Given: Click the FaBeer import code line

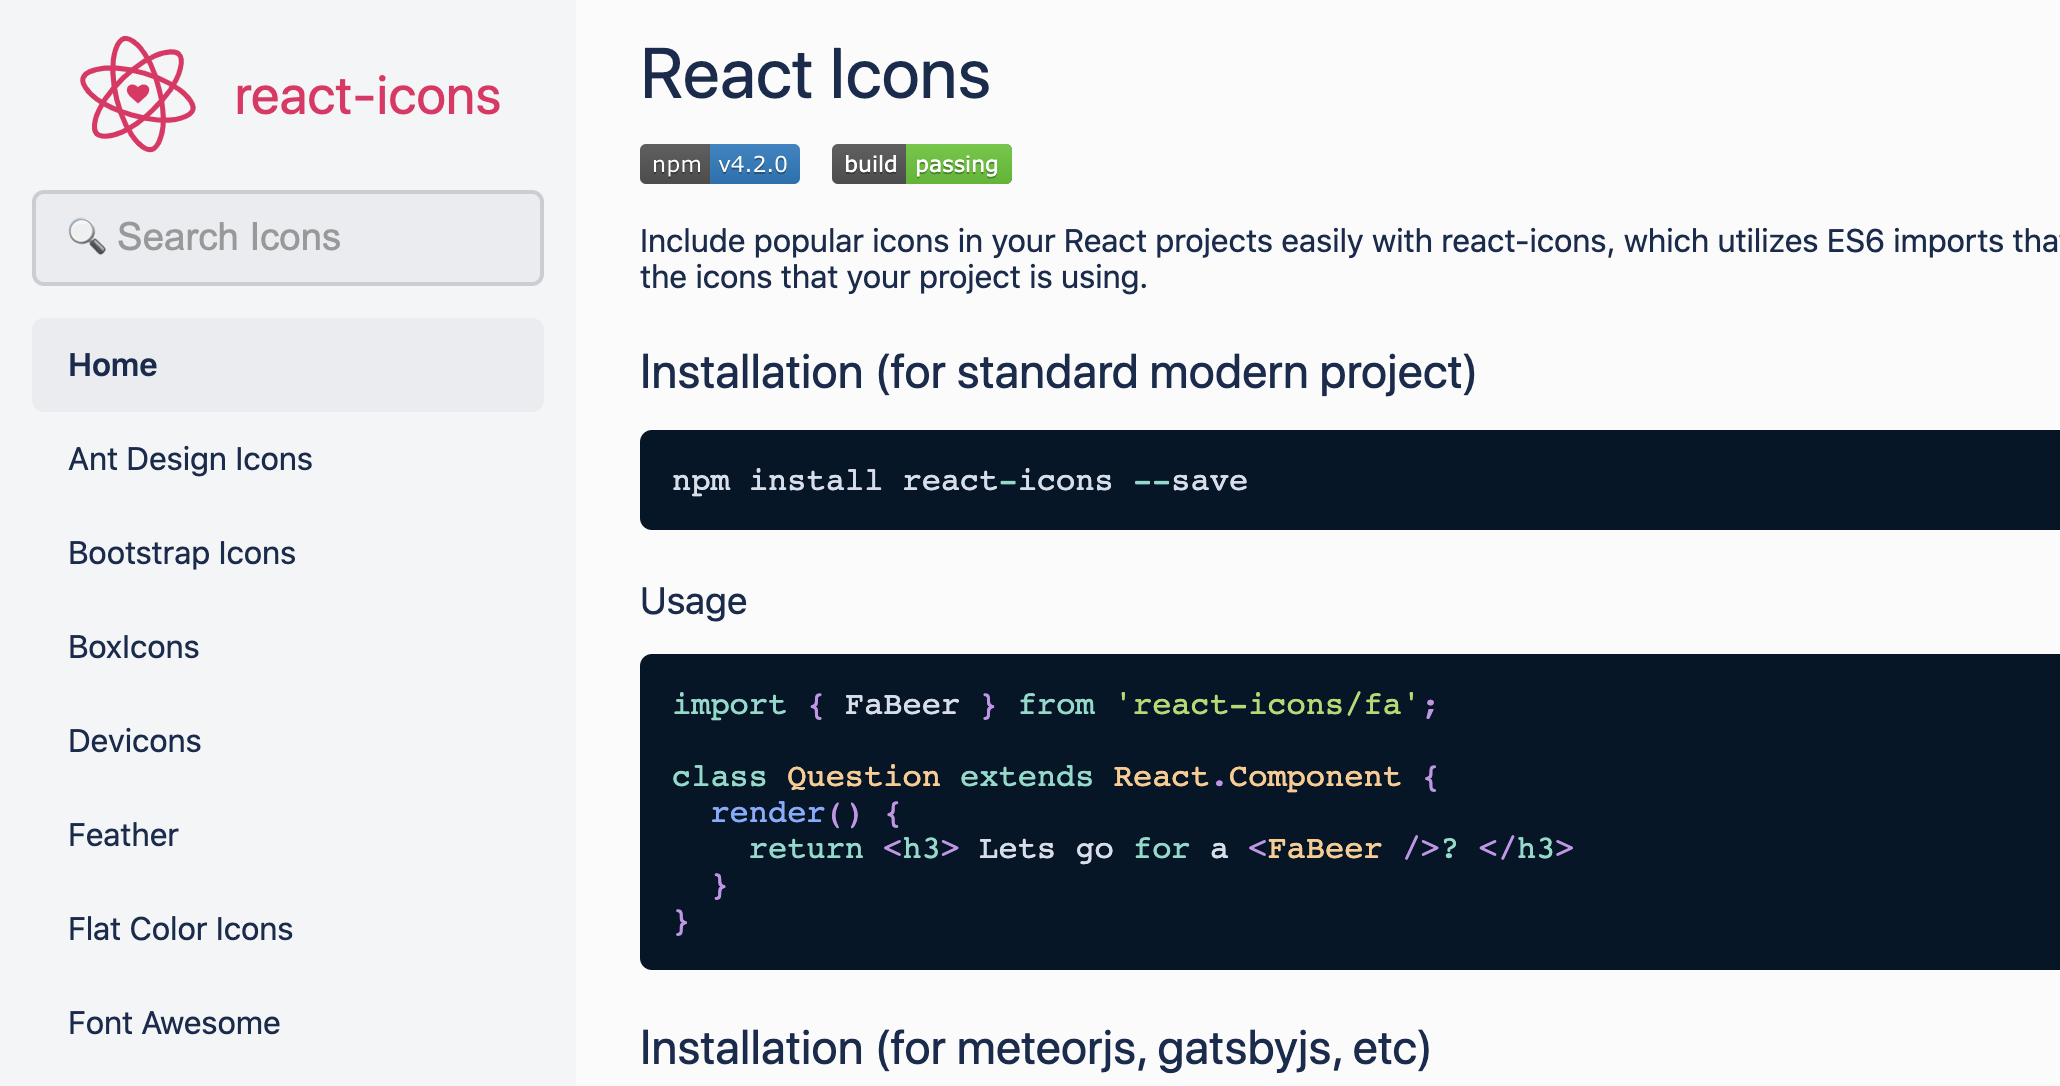Looking at the screenshot, I should (x=1054, y=705).
